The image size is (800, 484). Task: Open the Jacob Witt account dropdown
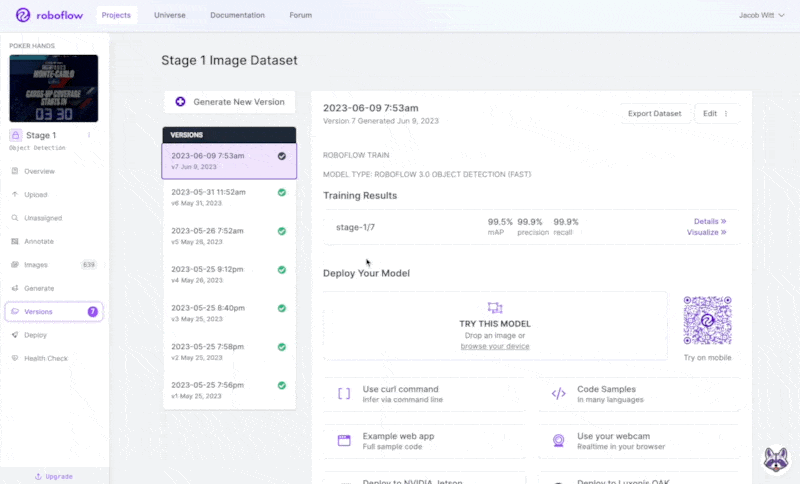(762, 15)
